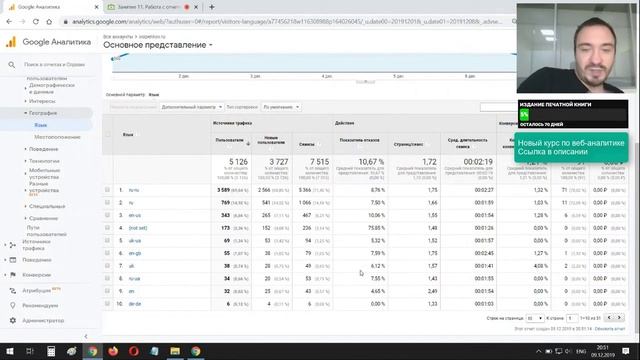
Task: Open Windows Start menu
Action: [9, 351]
